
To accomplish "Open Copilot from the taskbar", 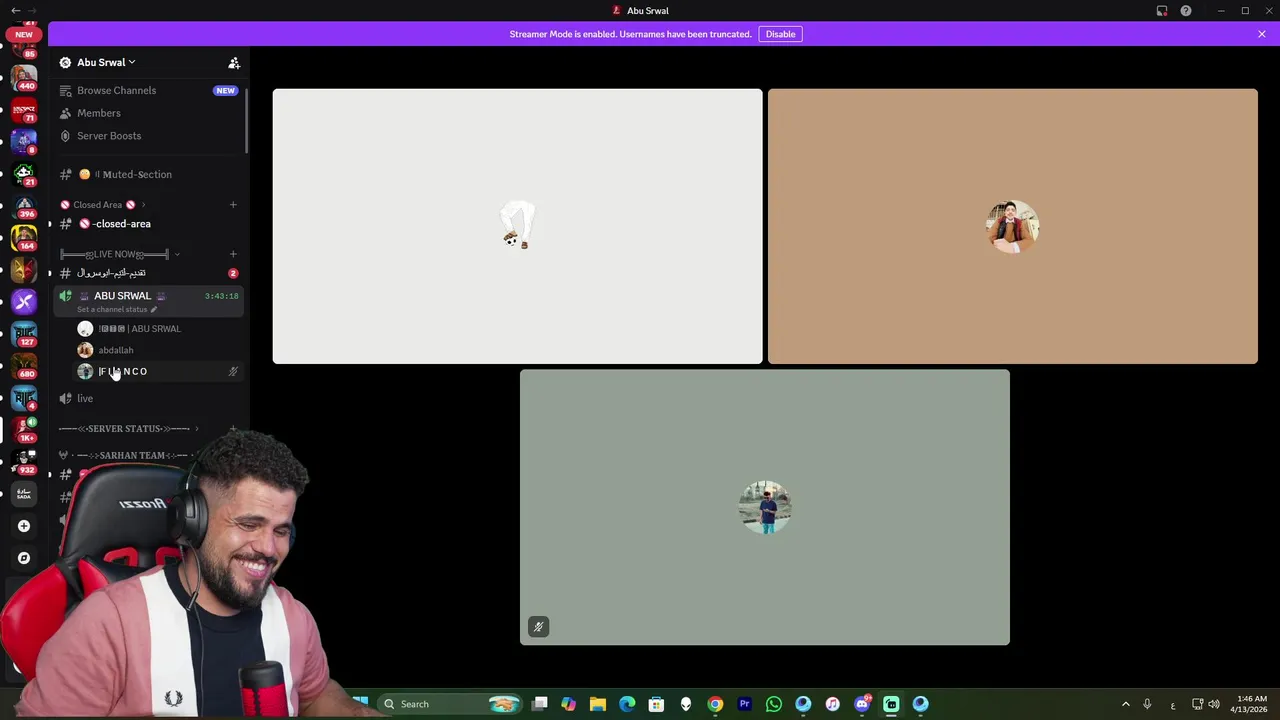I will pos(569,704).
